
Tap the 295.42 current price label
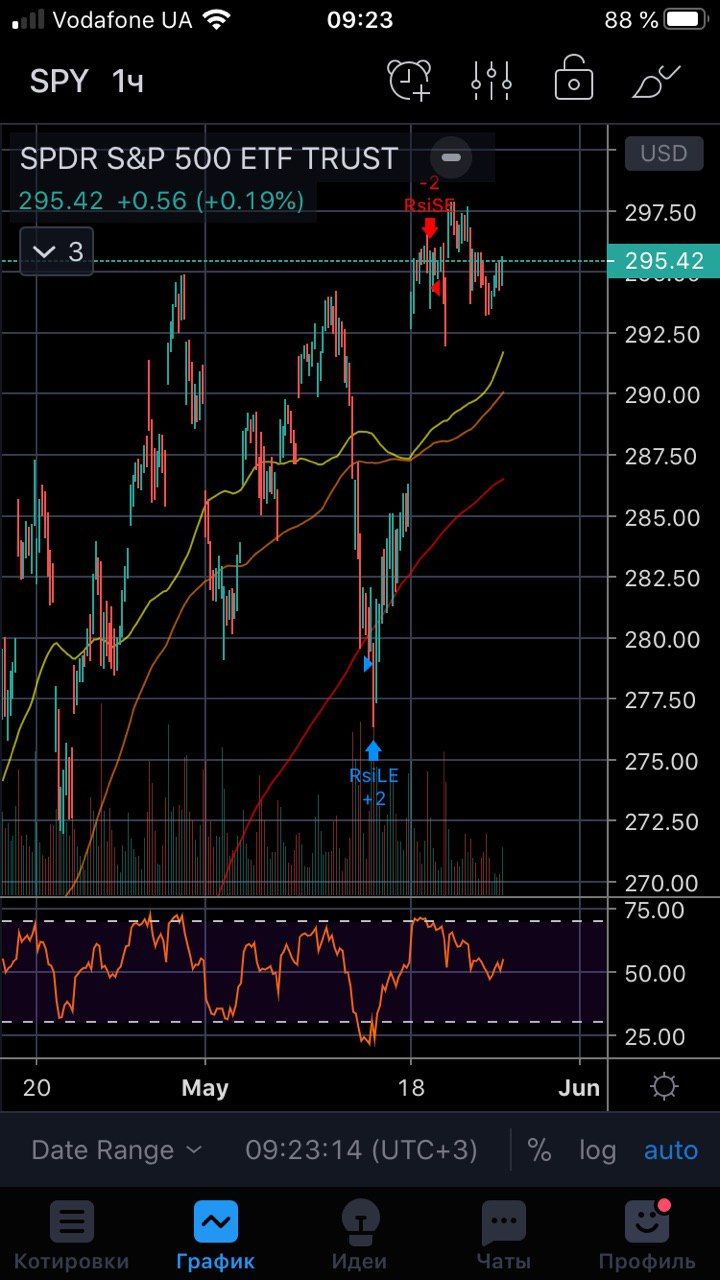[x=664, y=261]
